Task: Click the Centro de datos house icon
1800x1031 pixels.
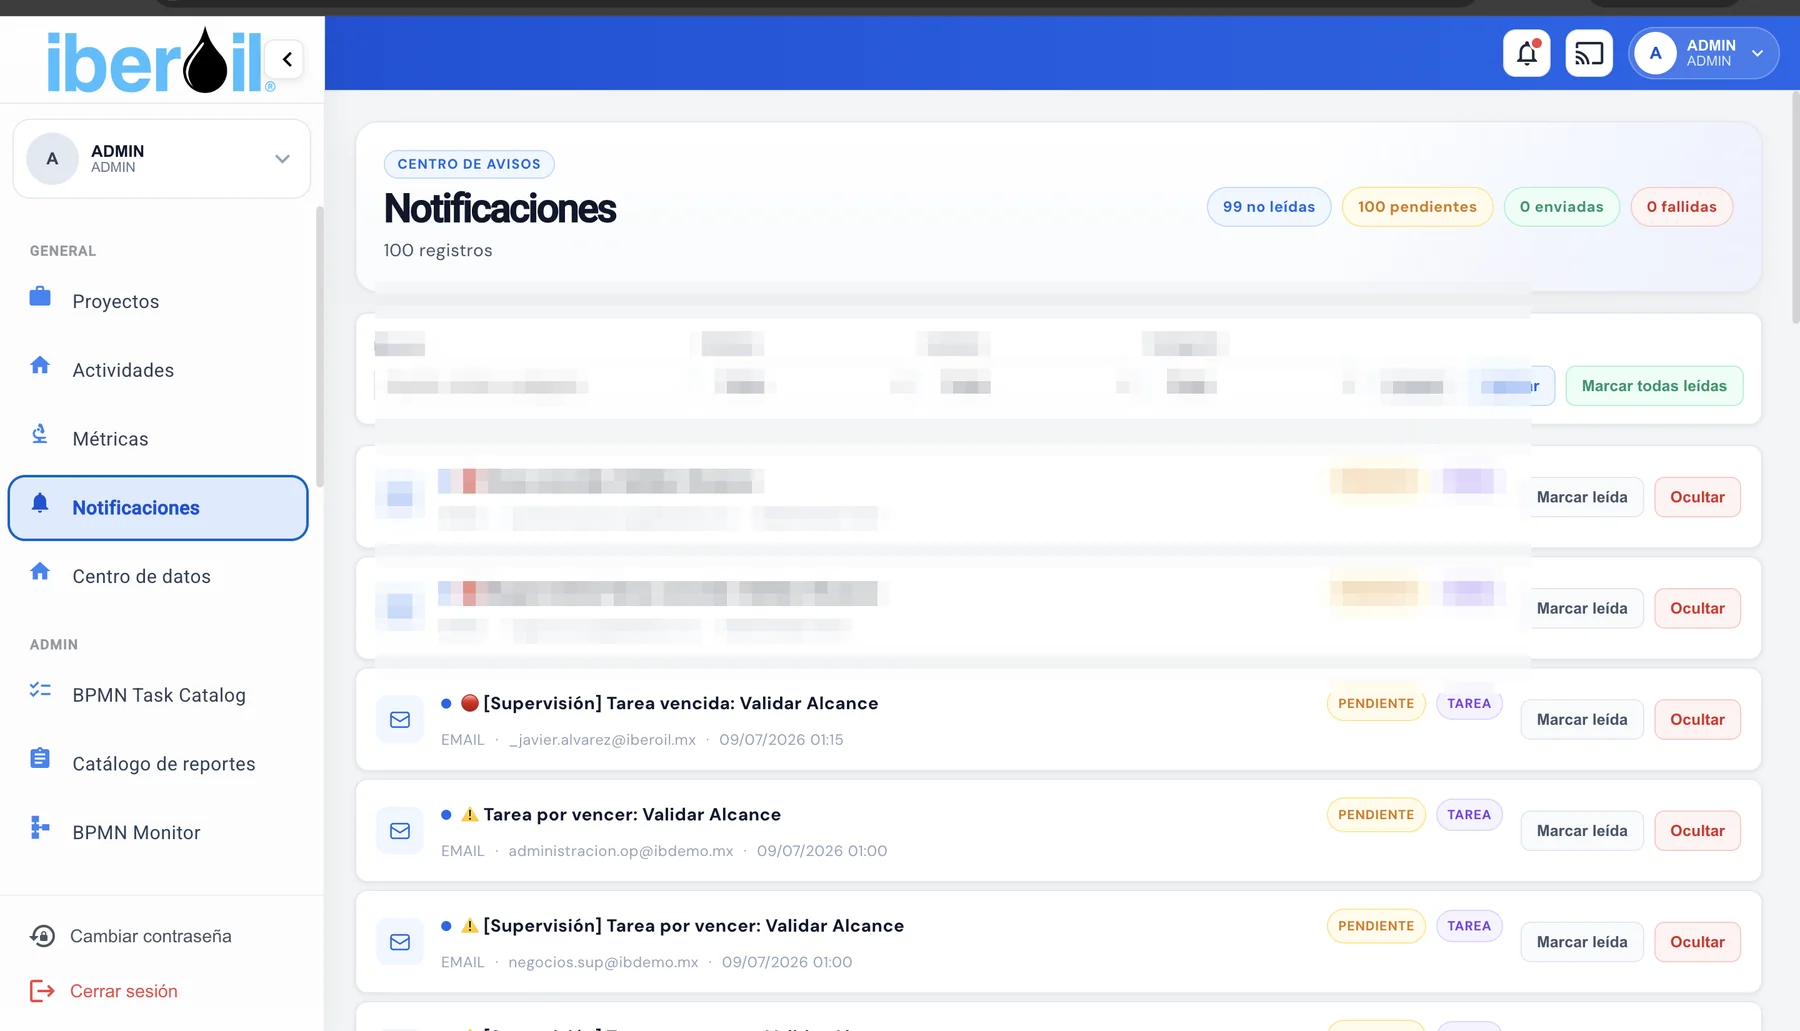Action: 40,571
